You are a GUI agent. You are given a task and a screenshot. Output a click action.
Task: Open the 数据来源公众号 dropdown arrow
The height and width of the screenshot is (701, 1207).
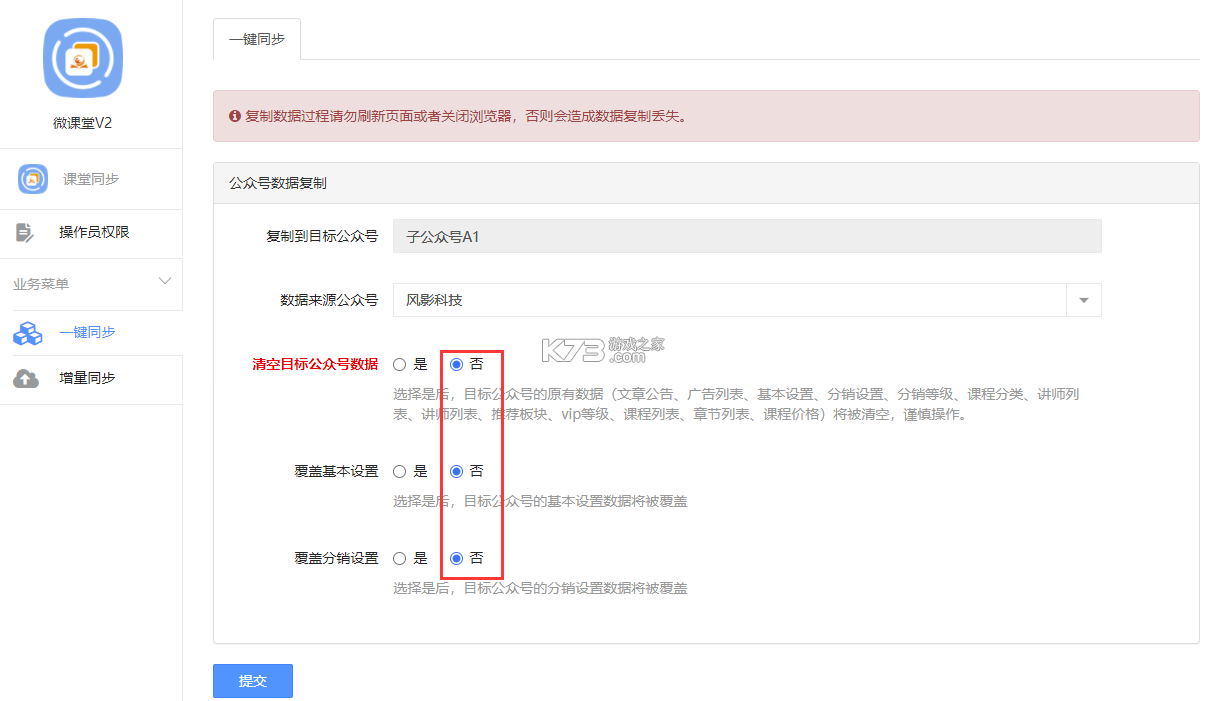(1084, 300)
